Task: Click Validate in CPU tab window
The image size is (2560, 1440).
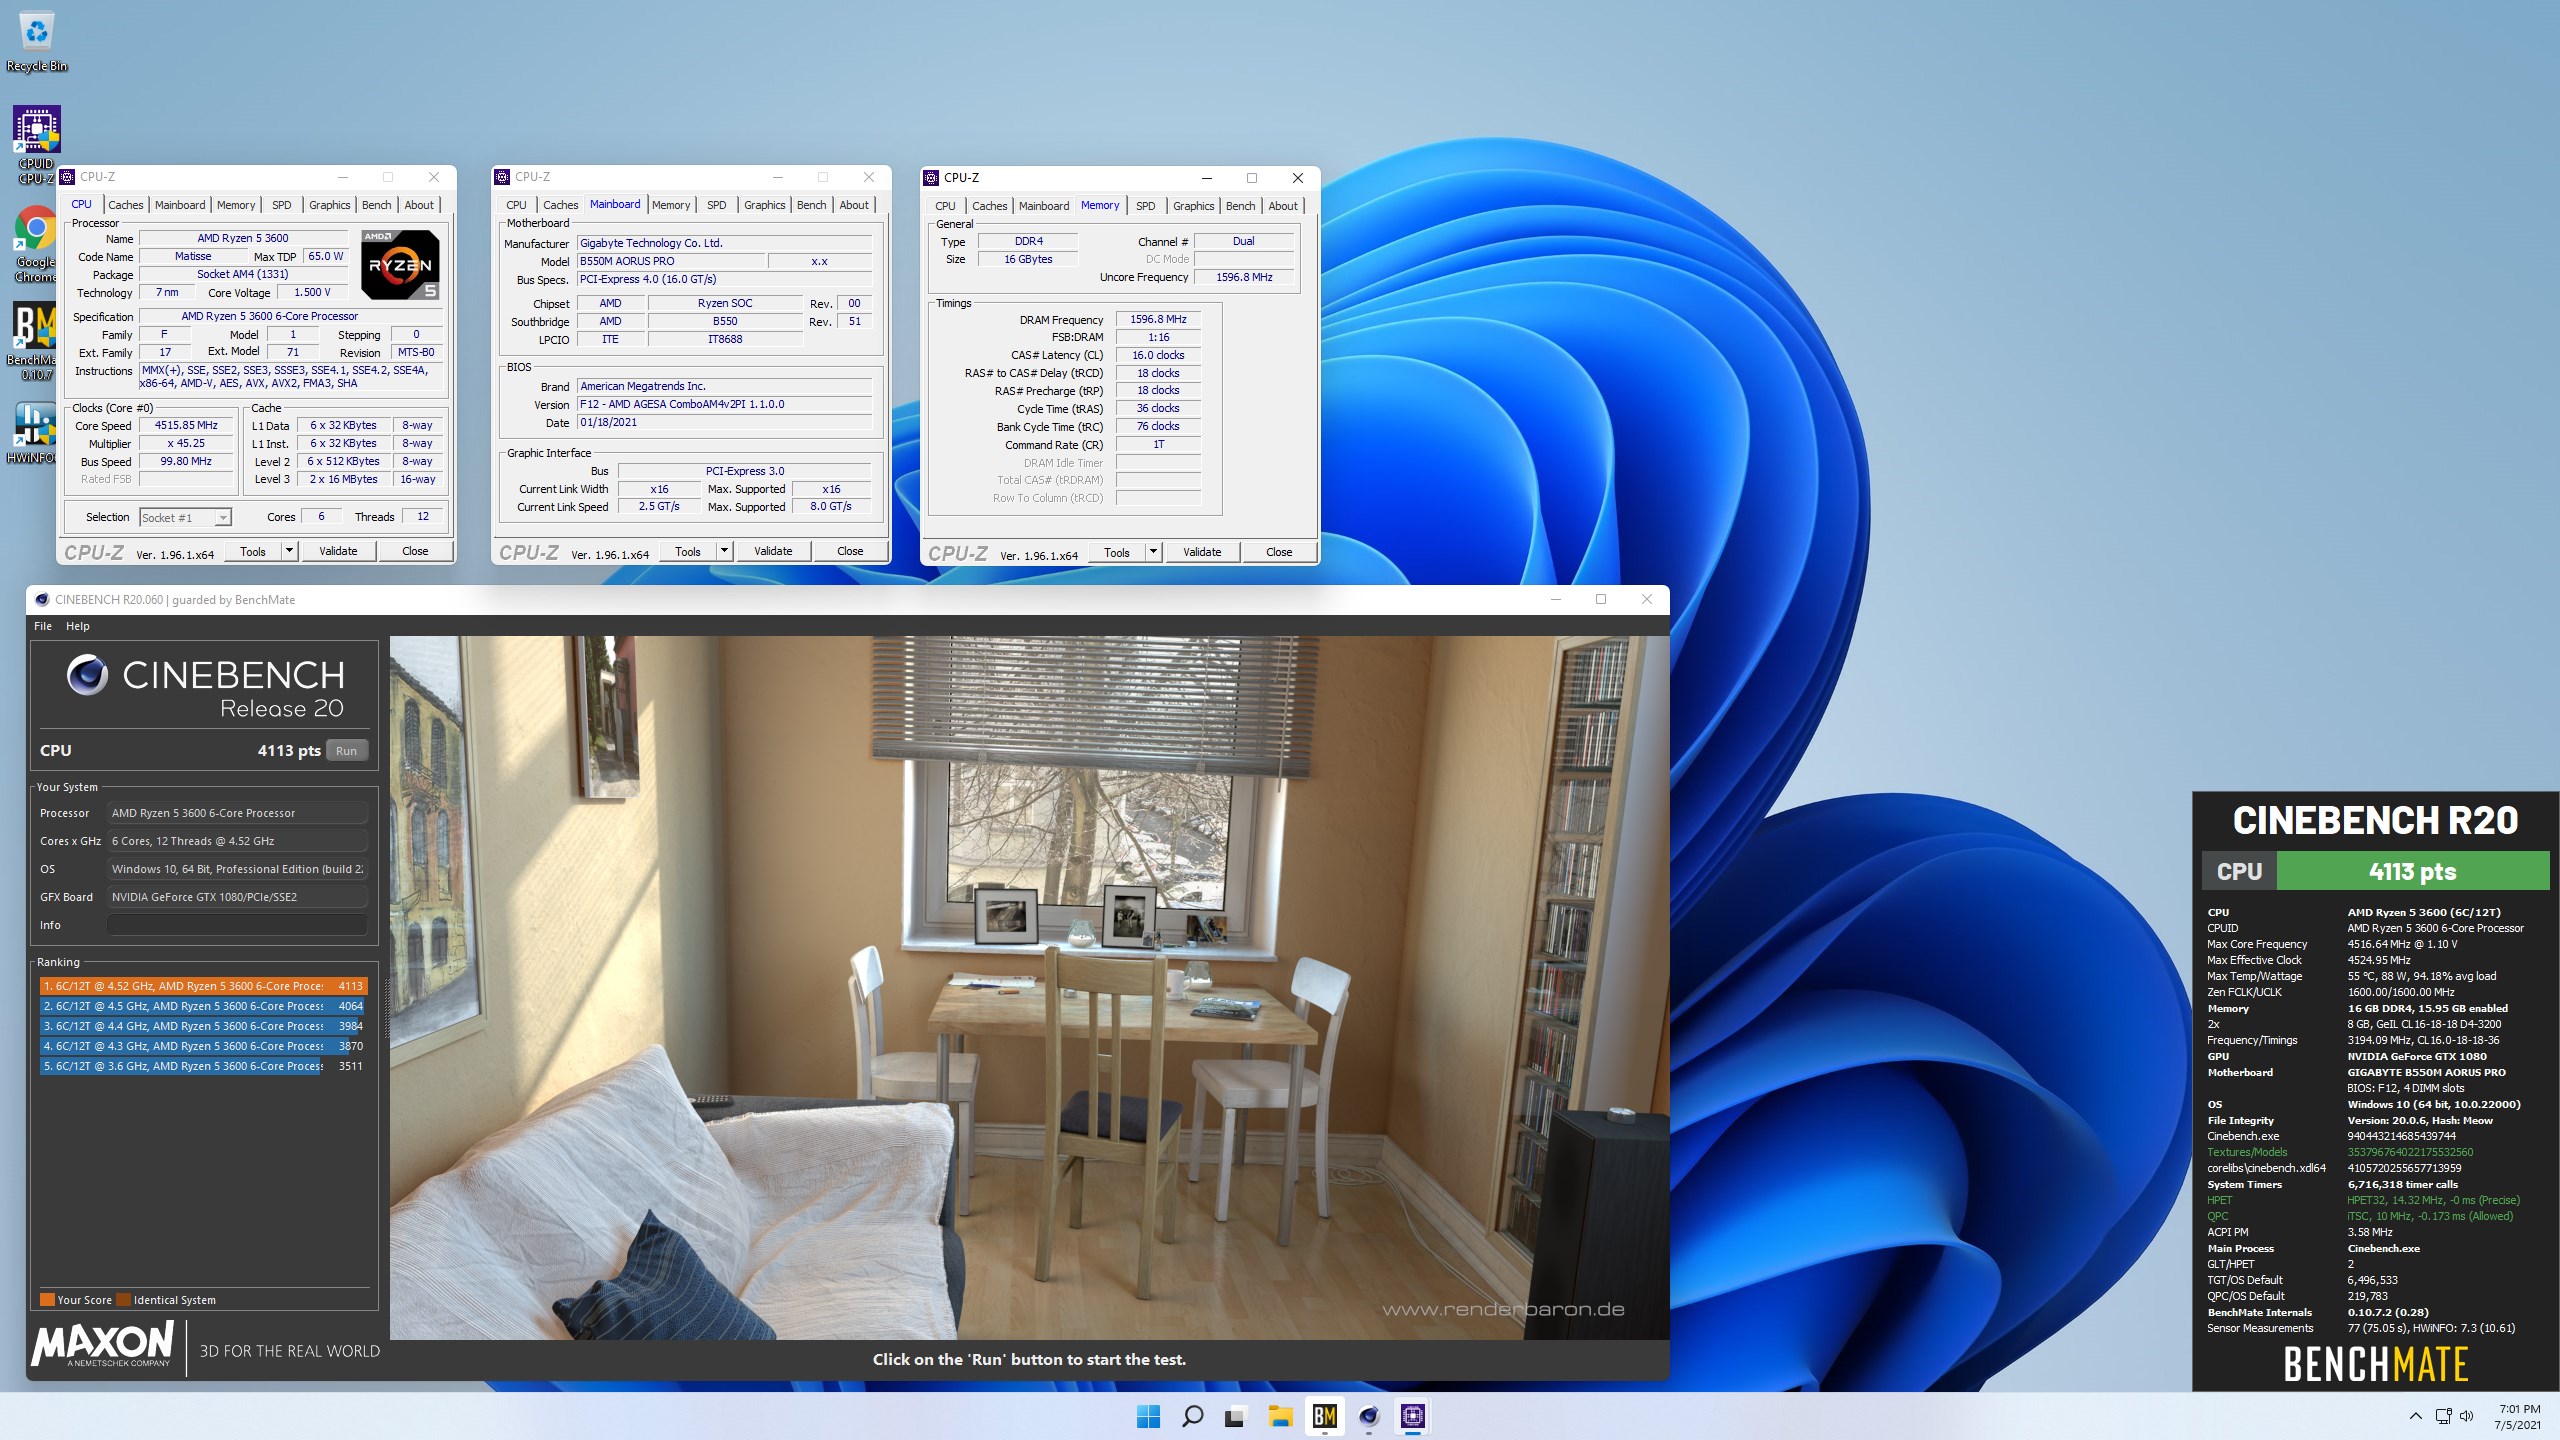Action: (x=338, y=551)
